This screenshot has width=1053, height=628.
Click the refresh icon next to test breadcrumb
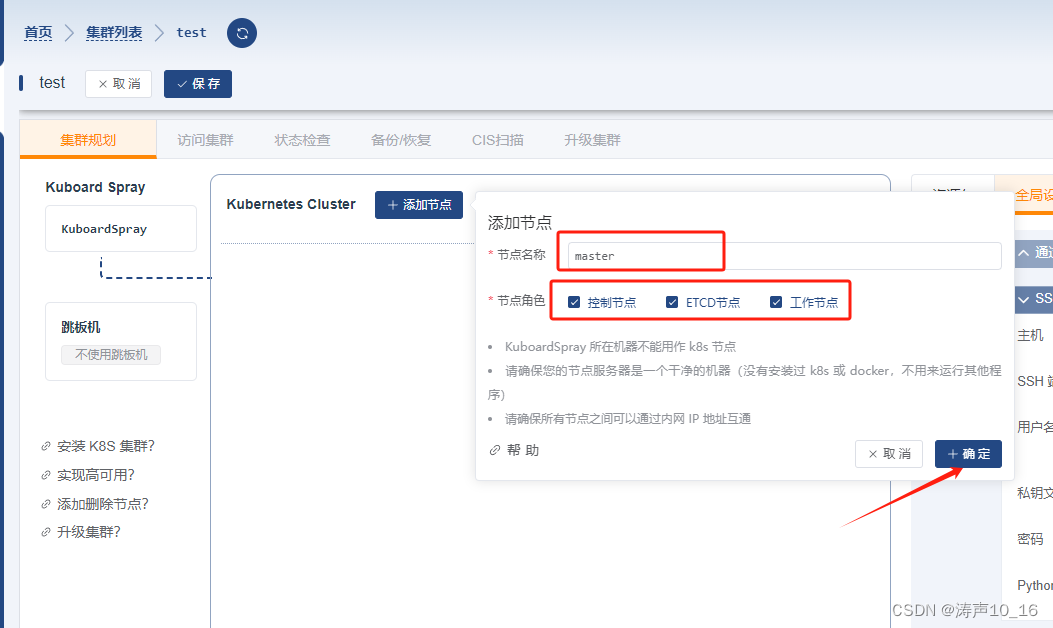pyautogui.click(x=242, y=33)
